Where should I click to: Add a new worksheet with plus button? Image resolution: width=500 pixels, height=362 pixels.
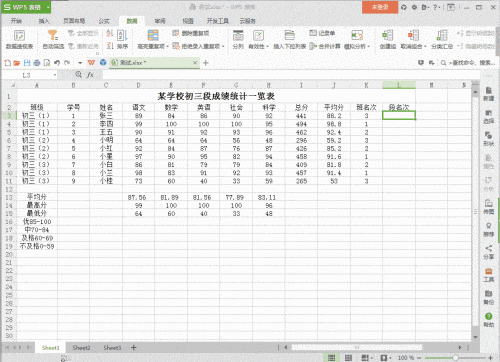click(134, 348)
